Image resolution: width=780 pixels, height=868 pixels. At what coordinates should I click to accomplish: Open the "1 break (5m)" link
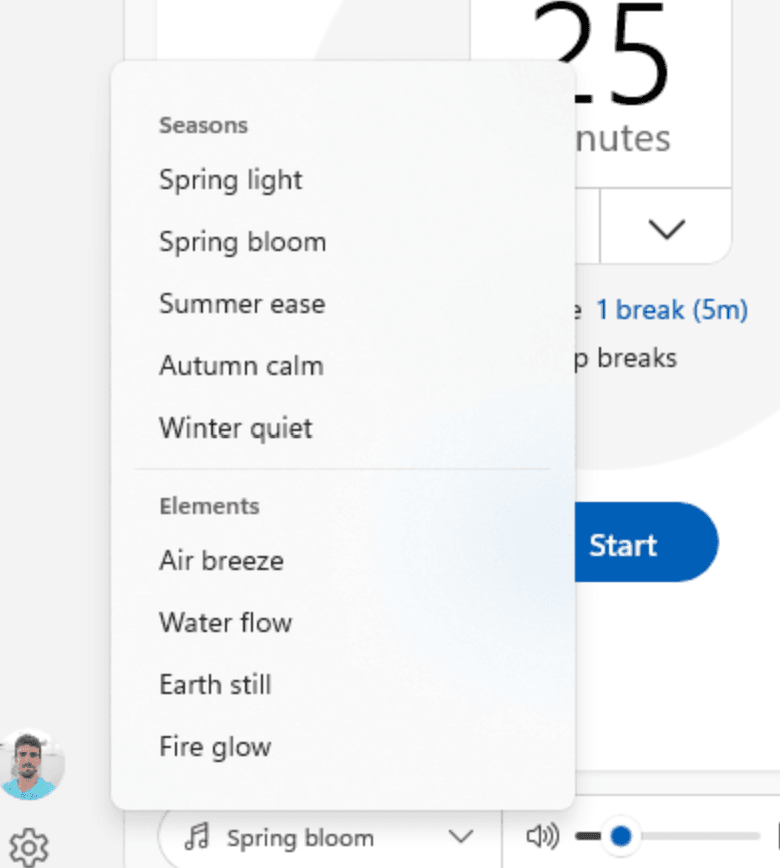tap(672, 310)
